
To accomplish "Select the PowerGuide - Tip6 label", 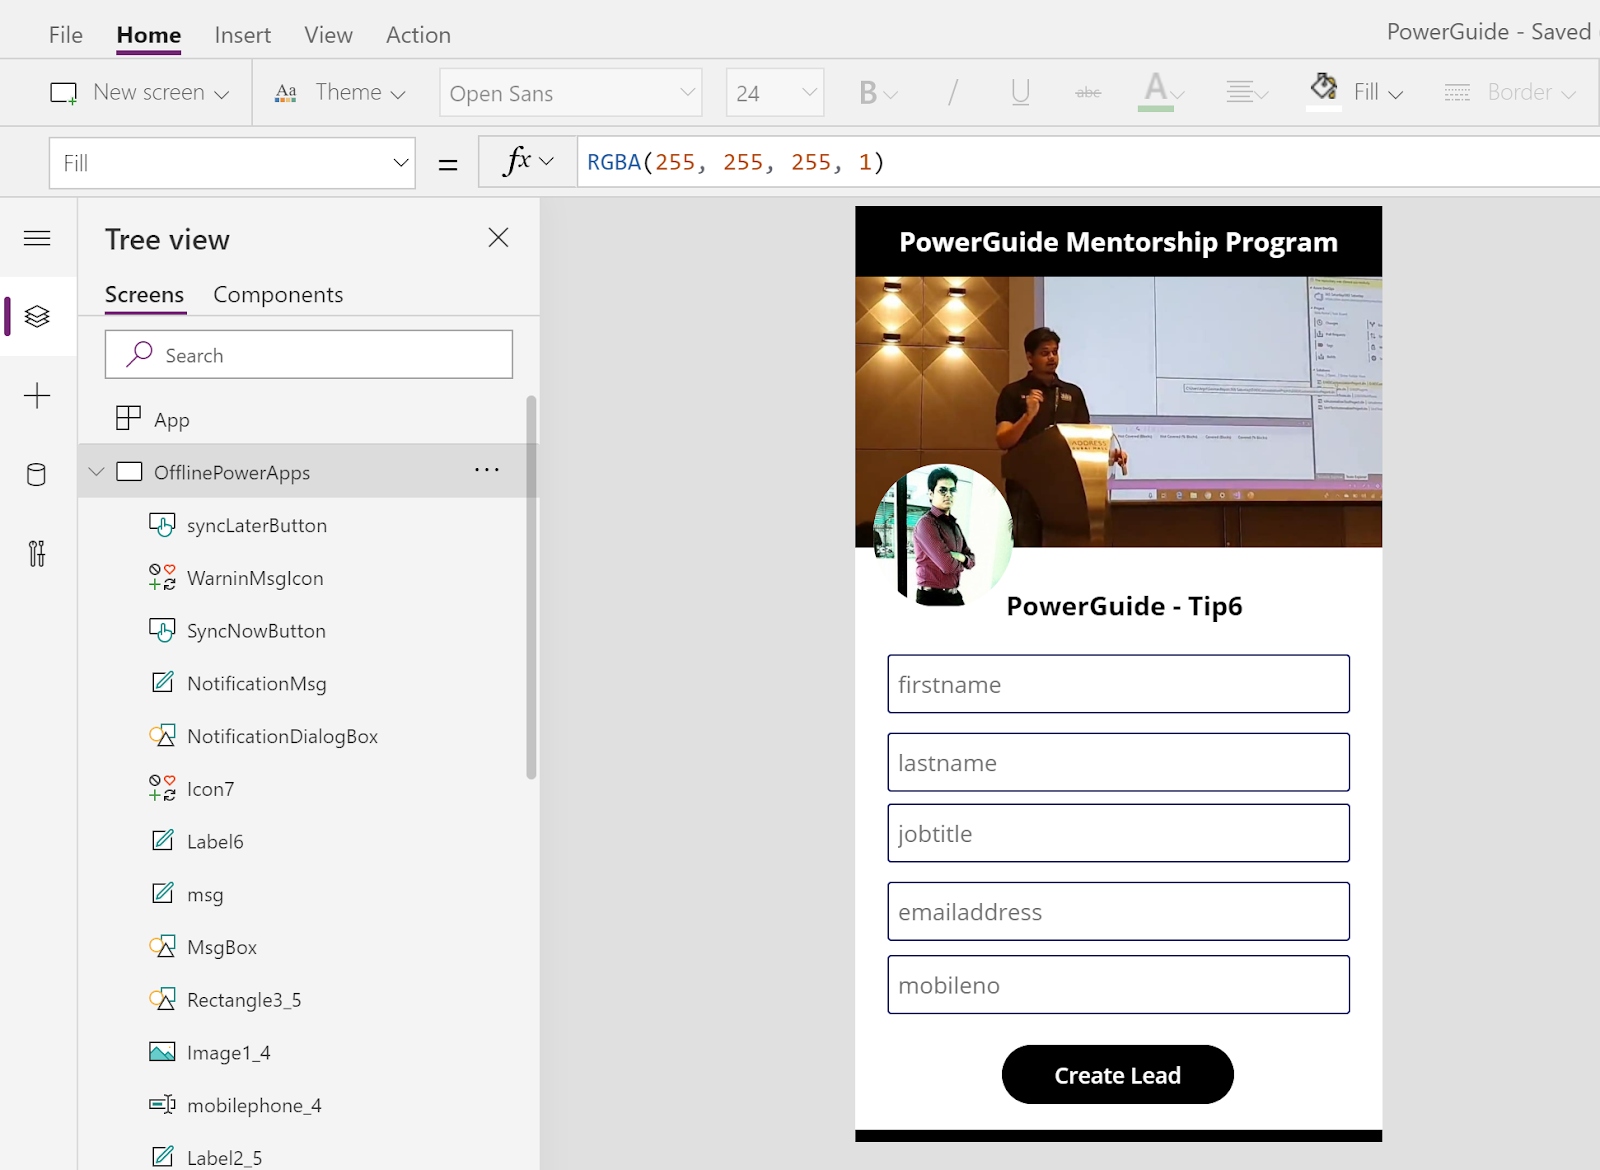I will 1124,606.
